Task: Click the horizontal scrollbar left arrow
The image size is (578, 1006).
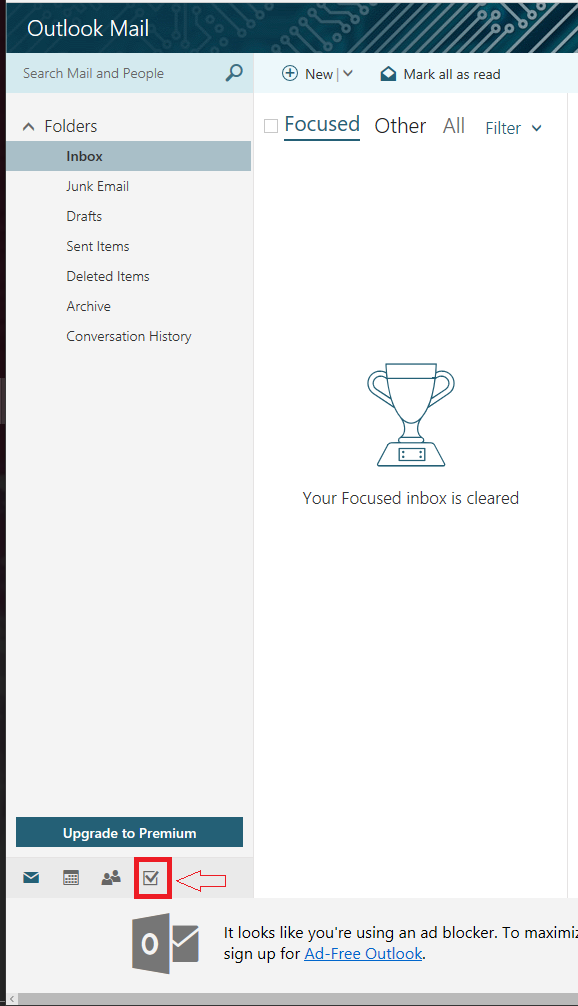Action: coord(12,999)
